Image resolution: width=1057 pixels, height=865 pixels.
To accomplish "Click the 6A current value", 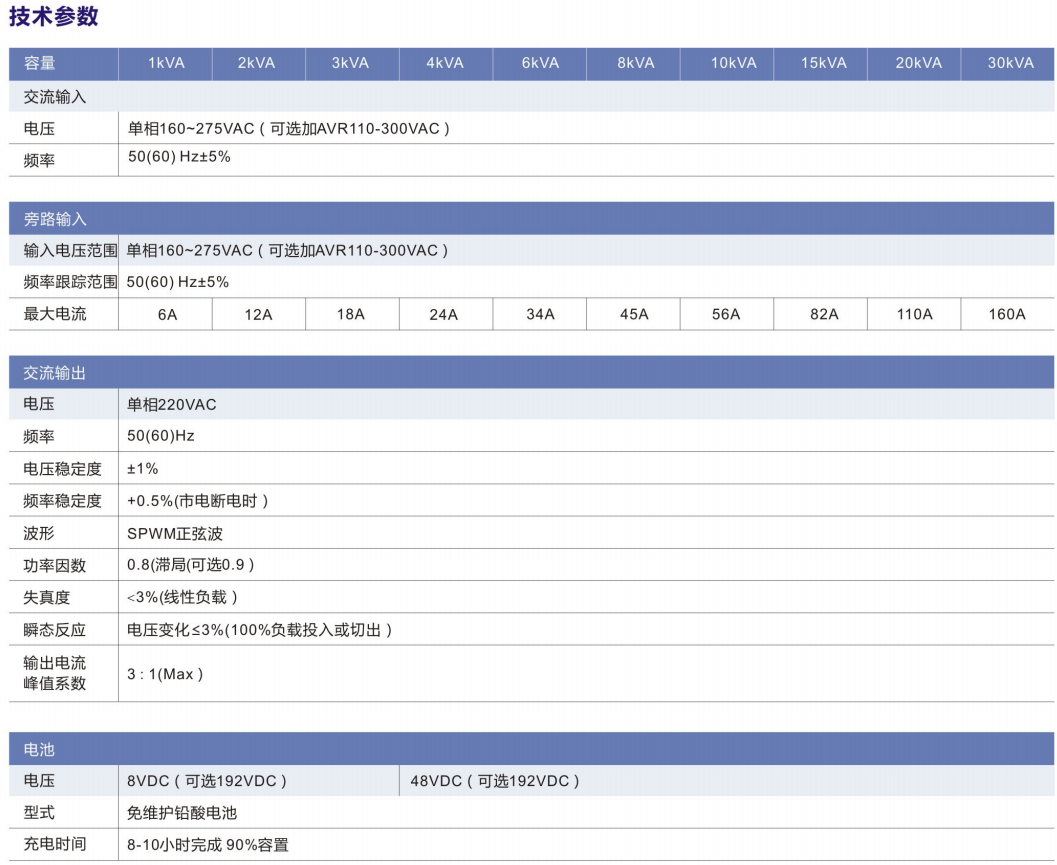I will [167, 314].
